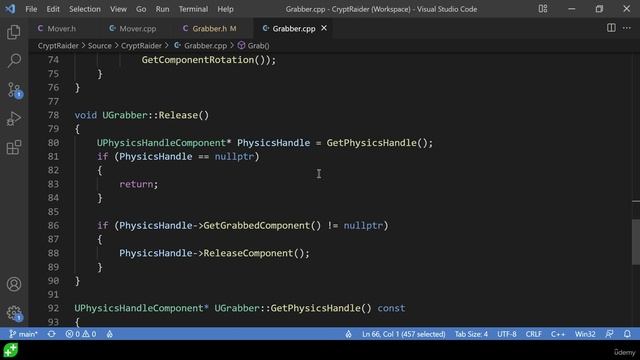Open Source Control view in activity bar
The image size is (640, 360).
pos(15,90)
